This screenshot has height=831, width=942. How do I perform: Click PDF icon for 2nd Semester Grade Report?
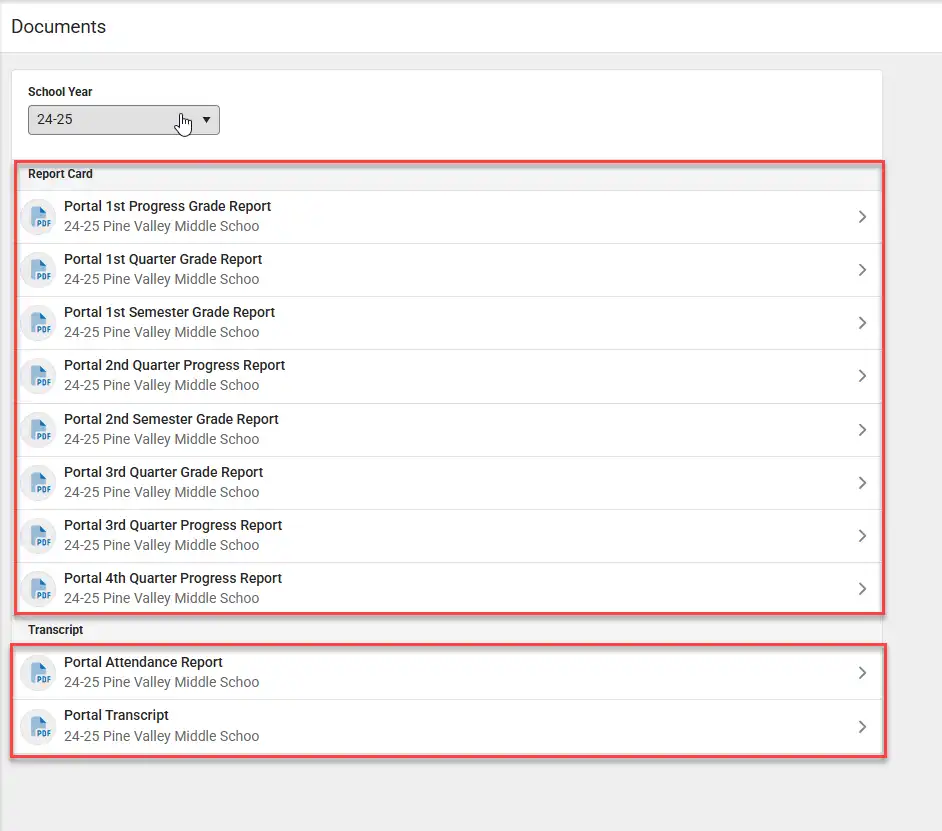click(x=39, y=429)
